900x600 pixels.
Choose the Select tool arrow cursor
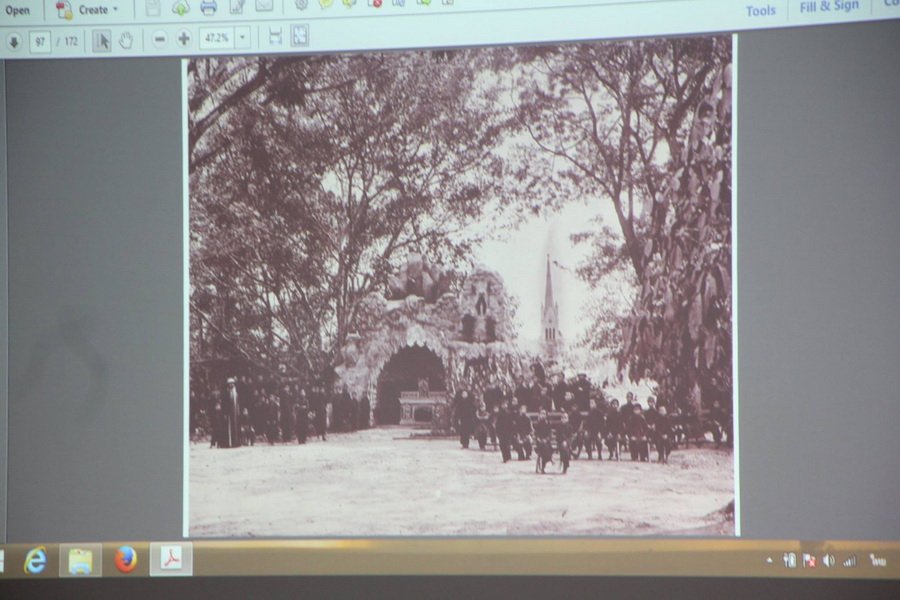click(102, 40)
